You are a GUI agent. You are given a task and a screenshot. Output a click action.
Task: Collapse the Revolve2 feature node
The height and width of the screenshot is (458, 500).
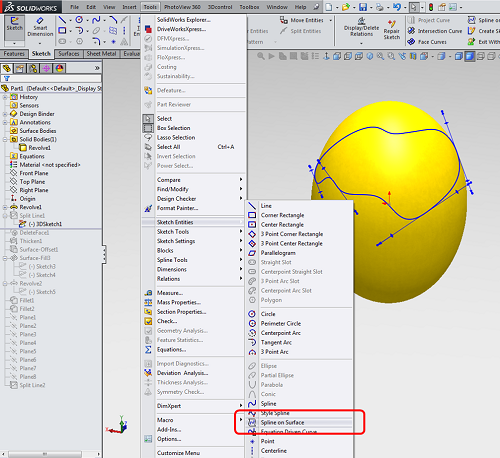tap(5, 284)
